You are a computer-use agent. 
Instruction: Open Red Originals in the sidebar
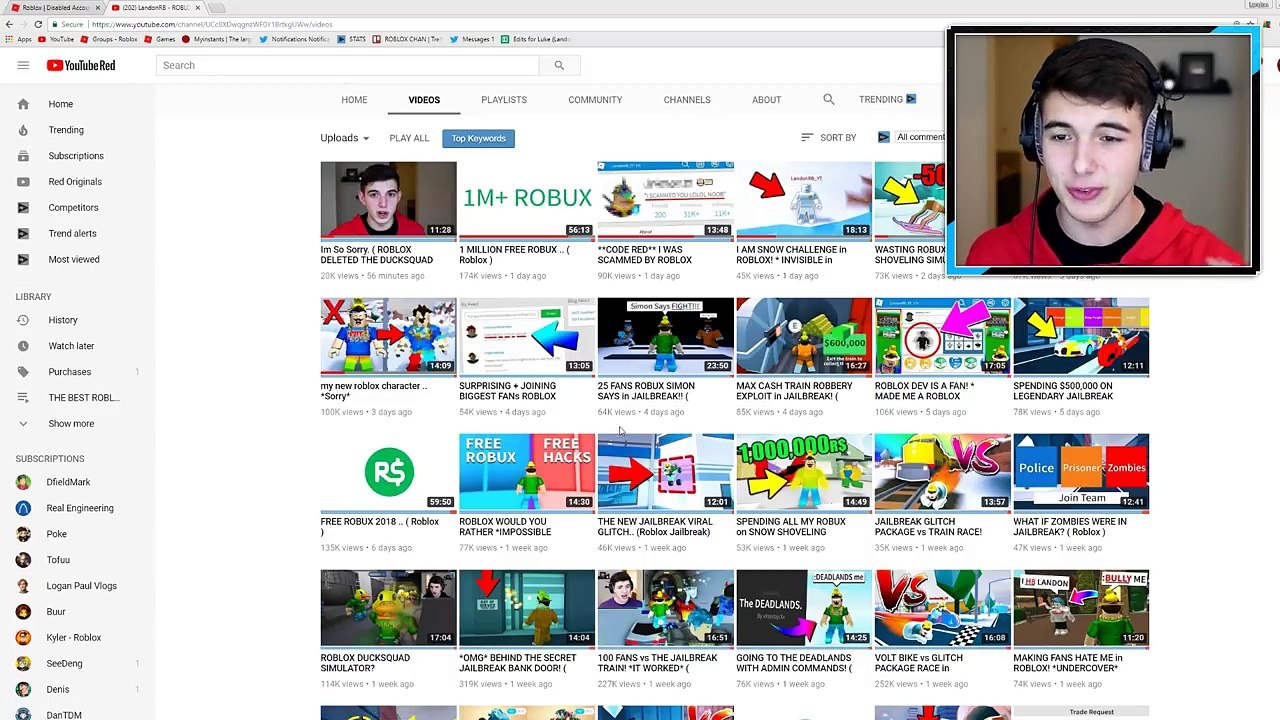(75, 182)
